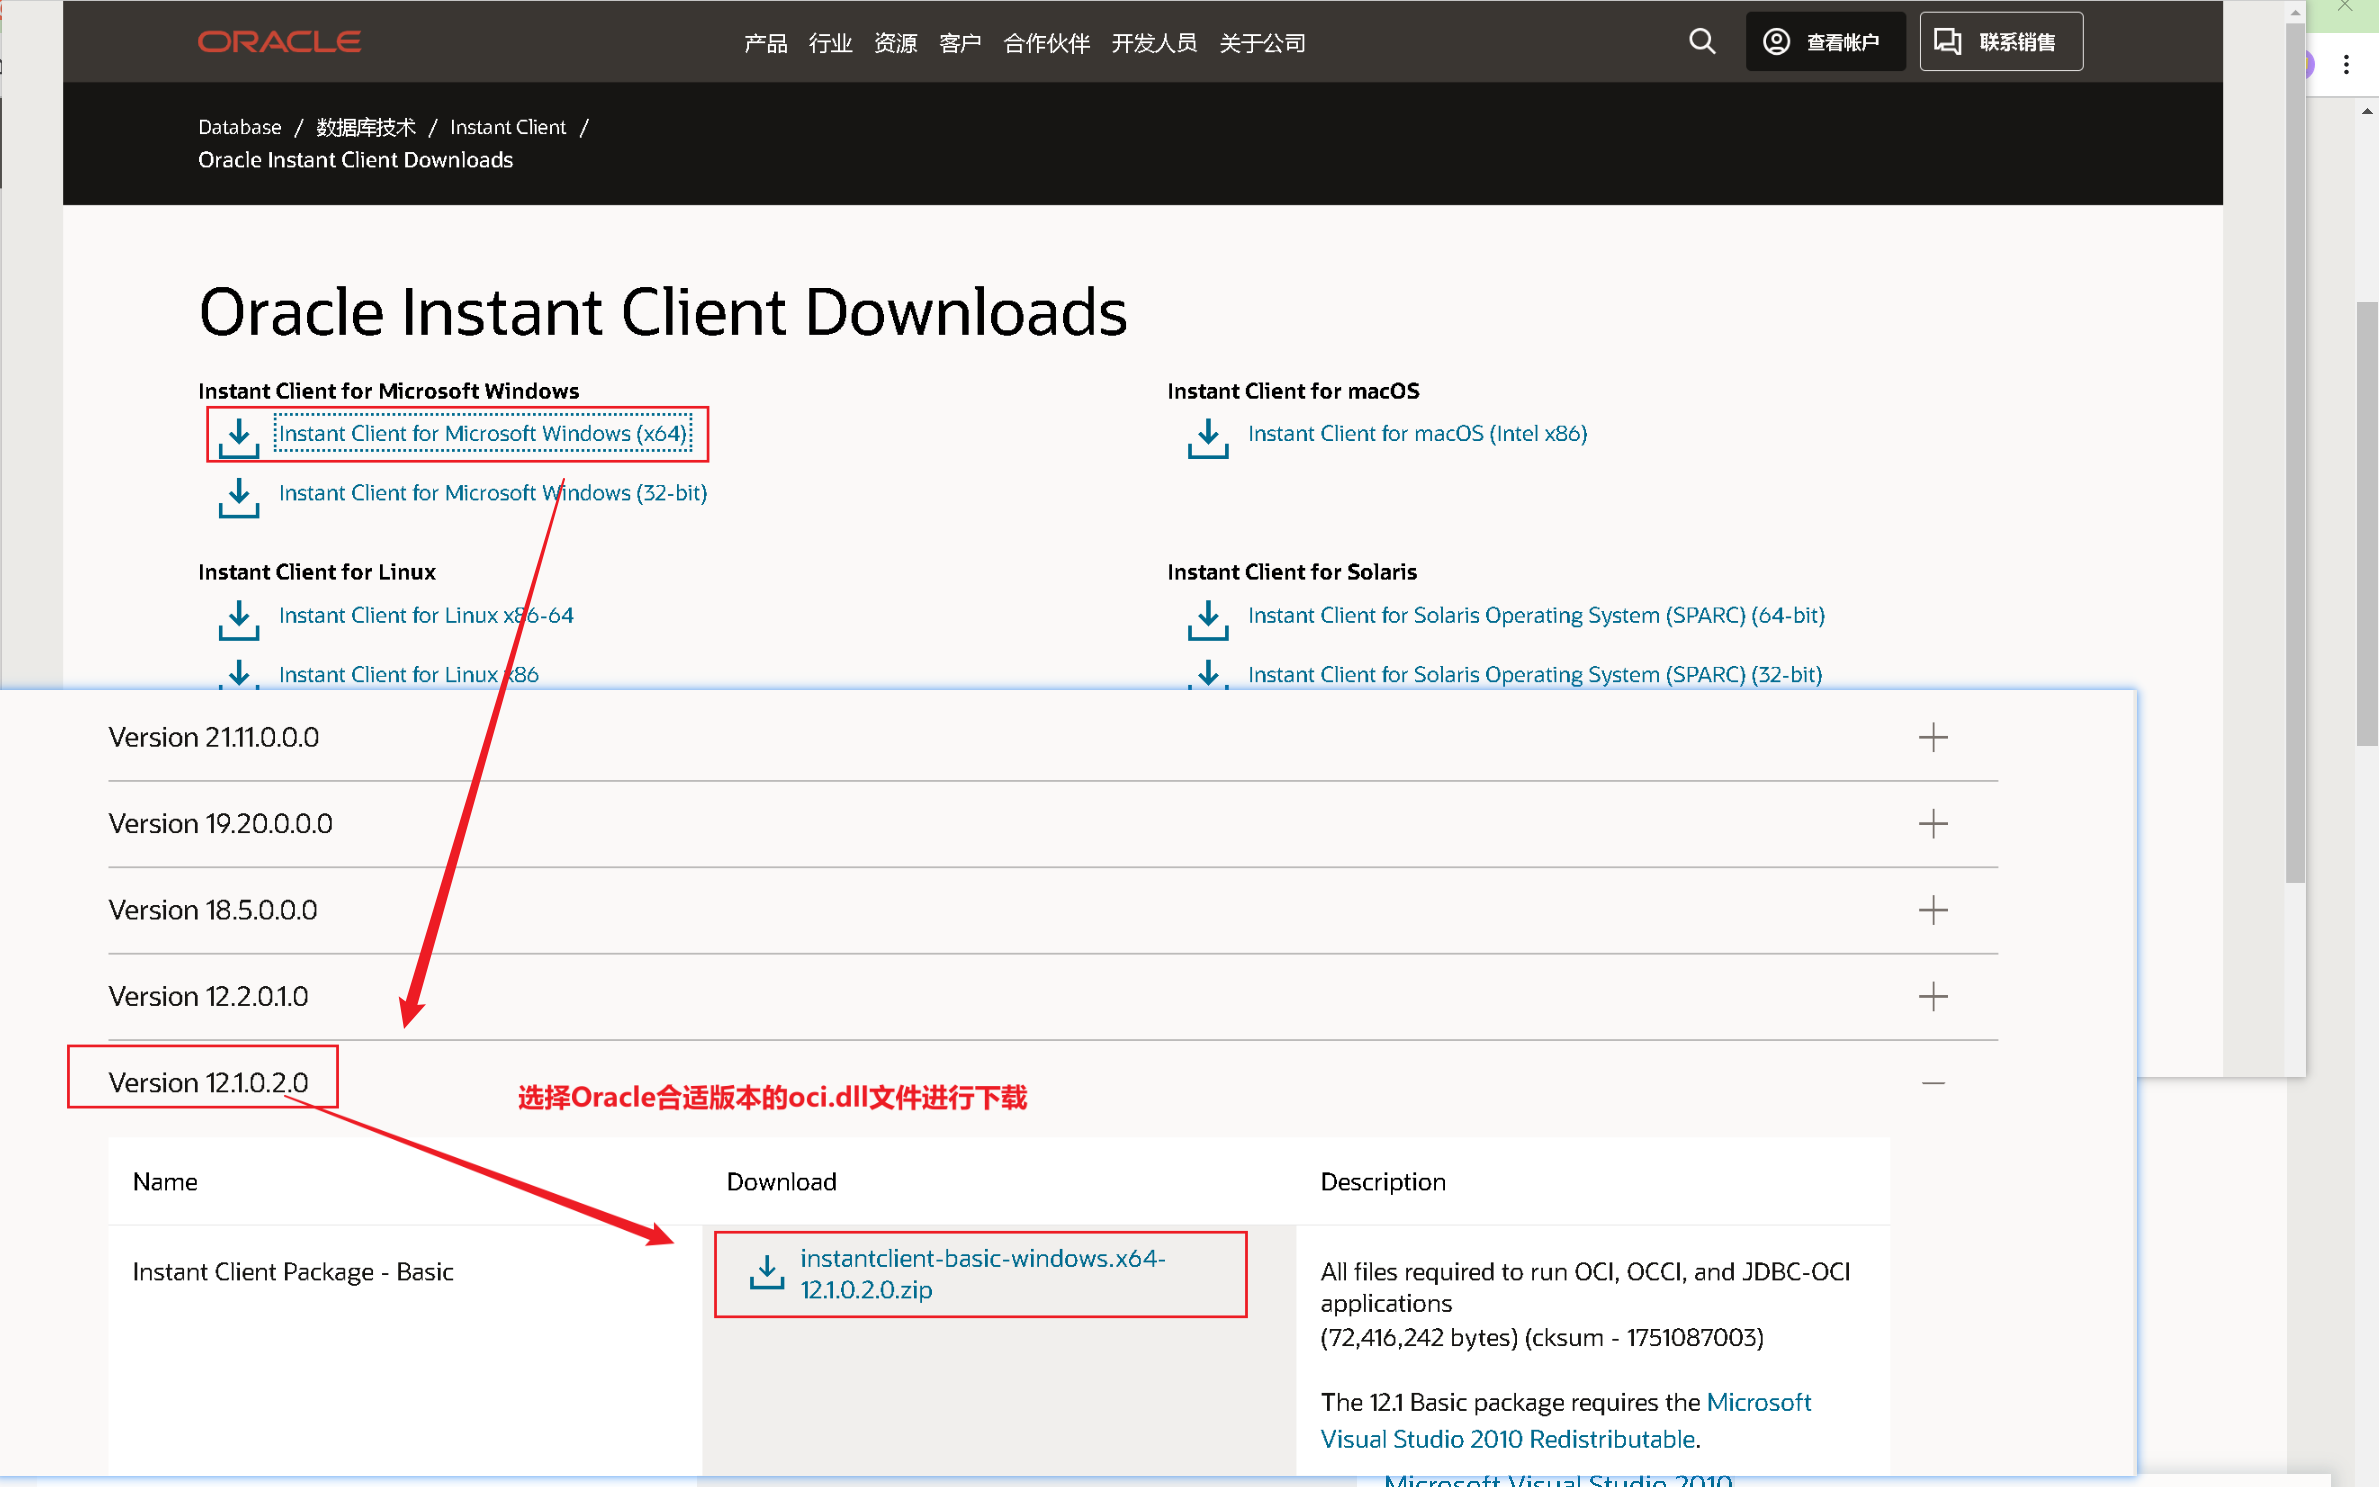Click download icon beside macOS (Intel x86)
This screenshot has height=1487, width=2379.
[1208, 437]
